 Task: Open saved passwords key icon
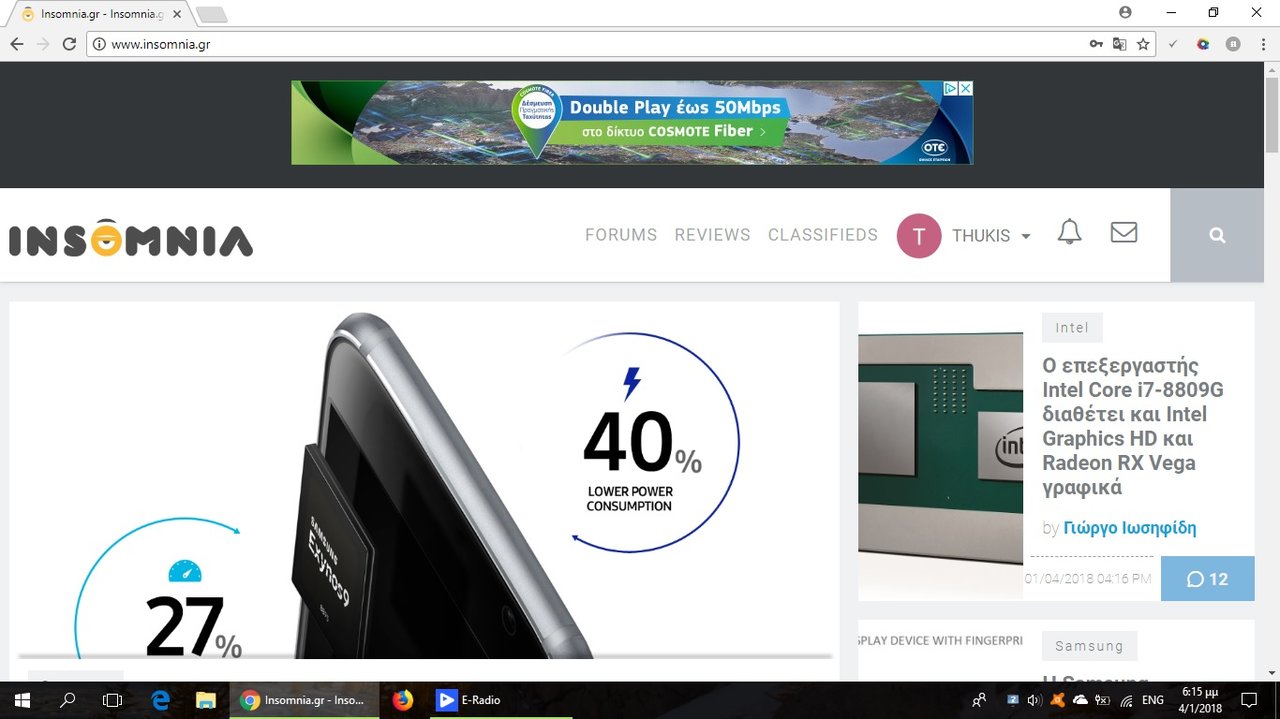(1097, 44)
